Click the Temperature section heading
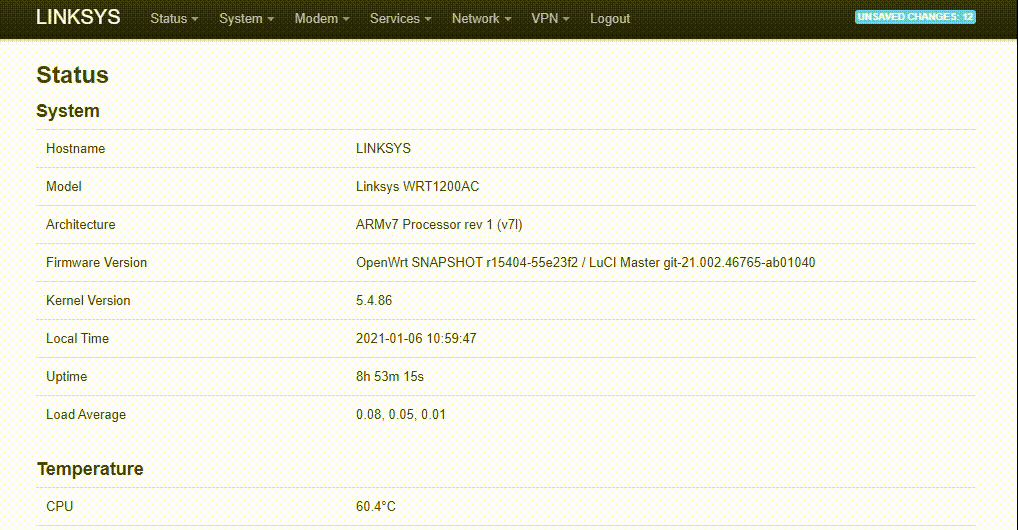Screen dimensions: 1018x530 click(x=90, y=469)
